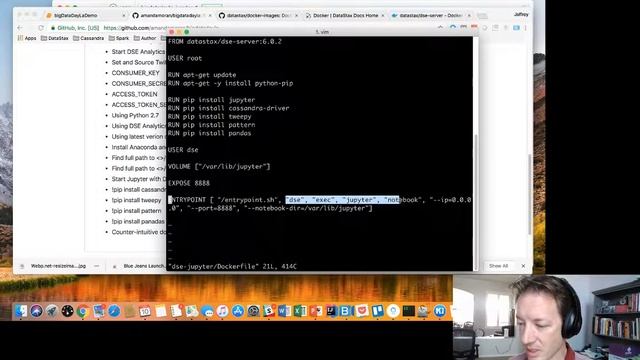
Task: Click ENTRYPOINT keyword in Dockerfile
Action: (187, 200)
